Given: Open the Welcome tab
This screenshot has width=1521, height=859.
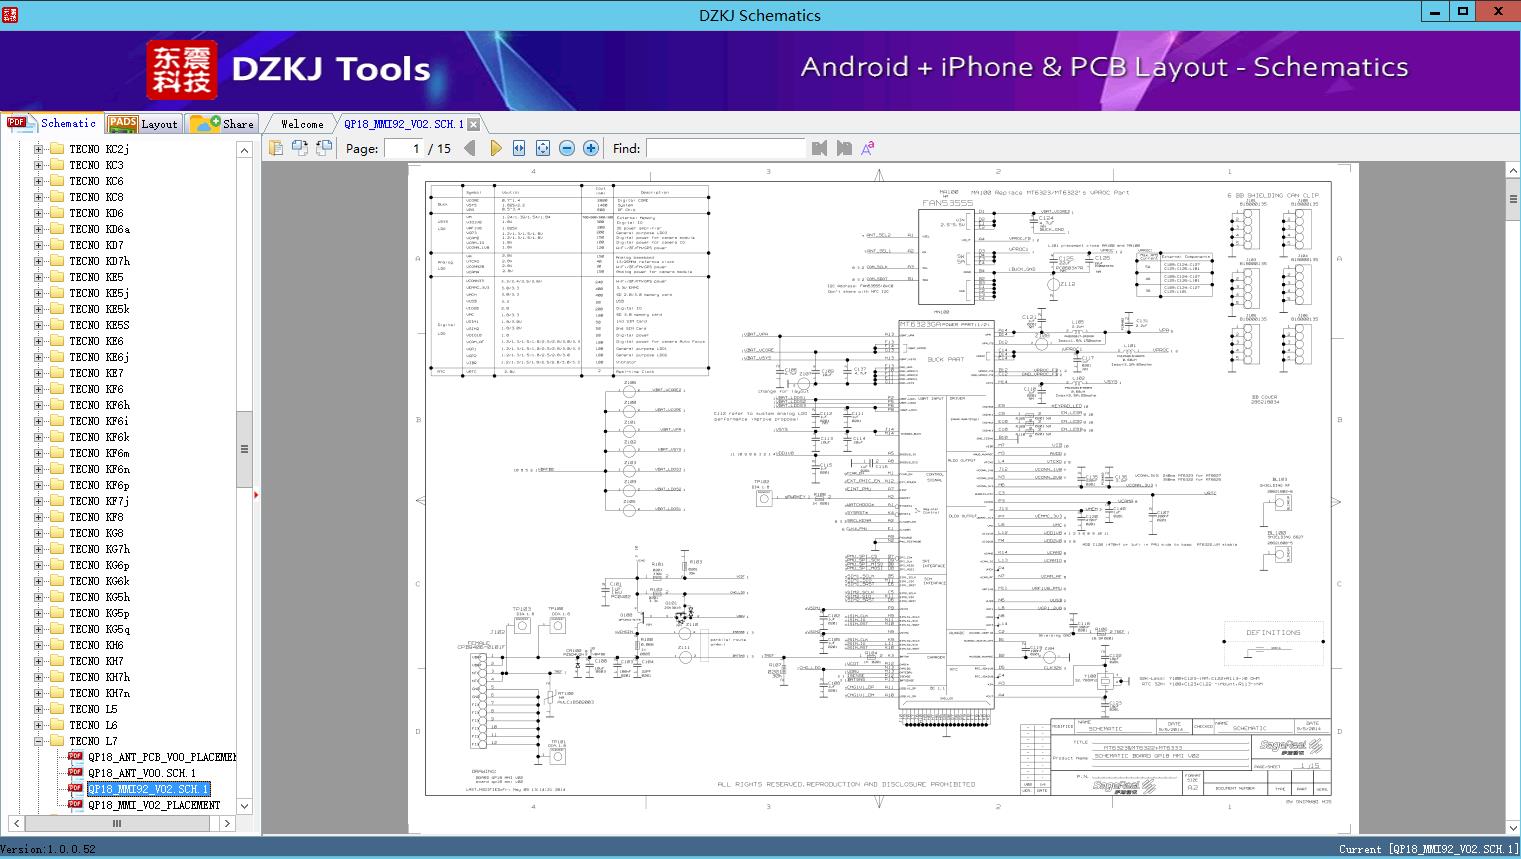Looking at the screenshot, I should click(x=302, y=124).
